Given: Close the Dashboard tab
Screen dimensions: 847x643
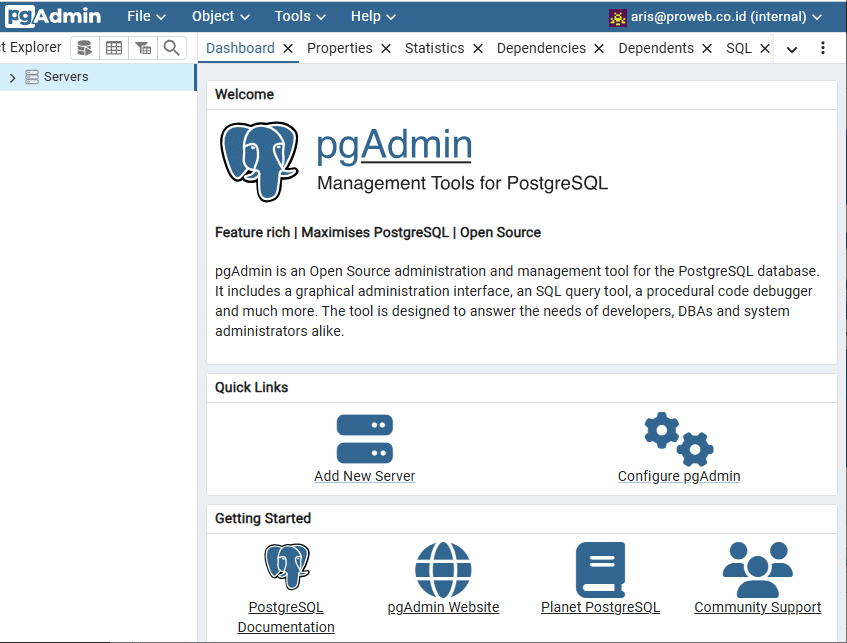Looking at the screenshot, I should click(x=288, y=49).
